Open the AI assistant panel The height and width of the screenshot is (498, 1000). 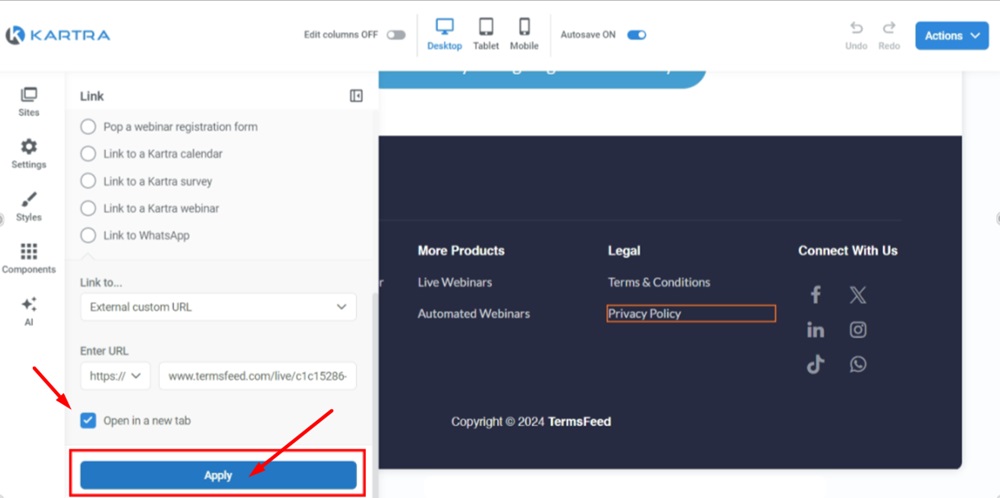point(29,311)
